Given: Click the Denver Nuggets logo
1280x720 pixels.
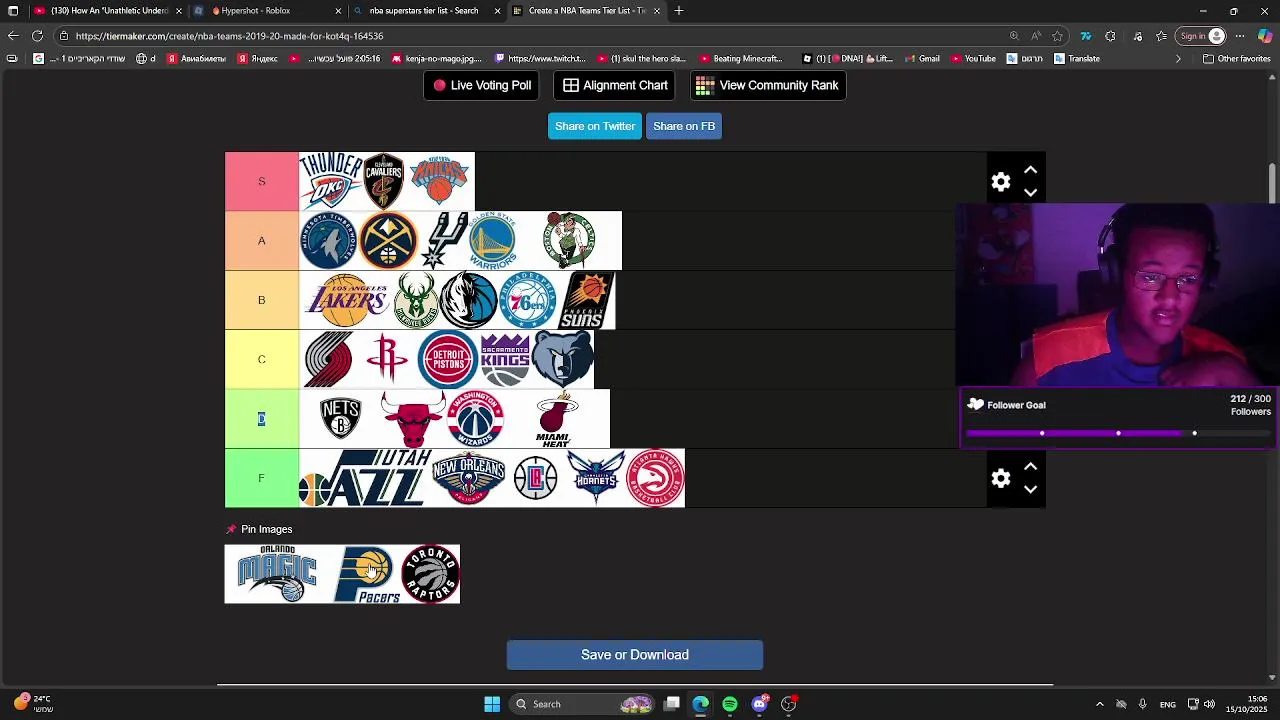Looking at the screenshot, I should 389,241.
